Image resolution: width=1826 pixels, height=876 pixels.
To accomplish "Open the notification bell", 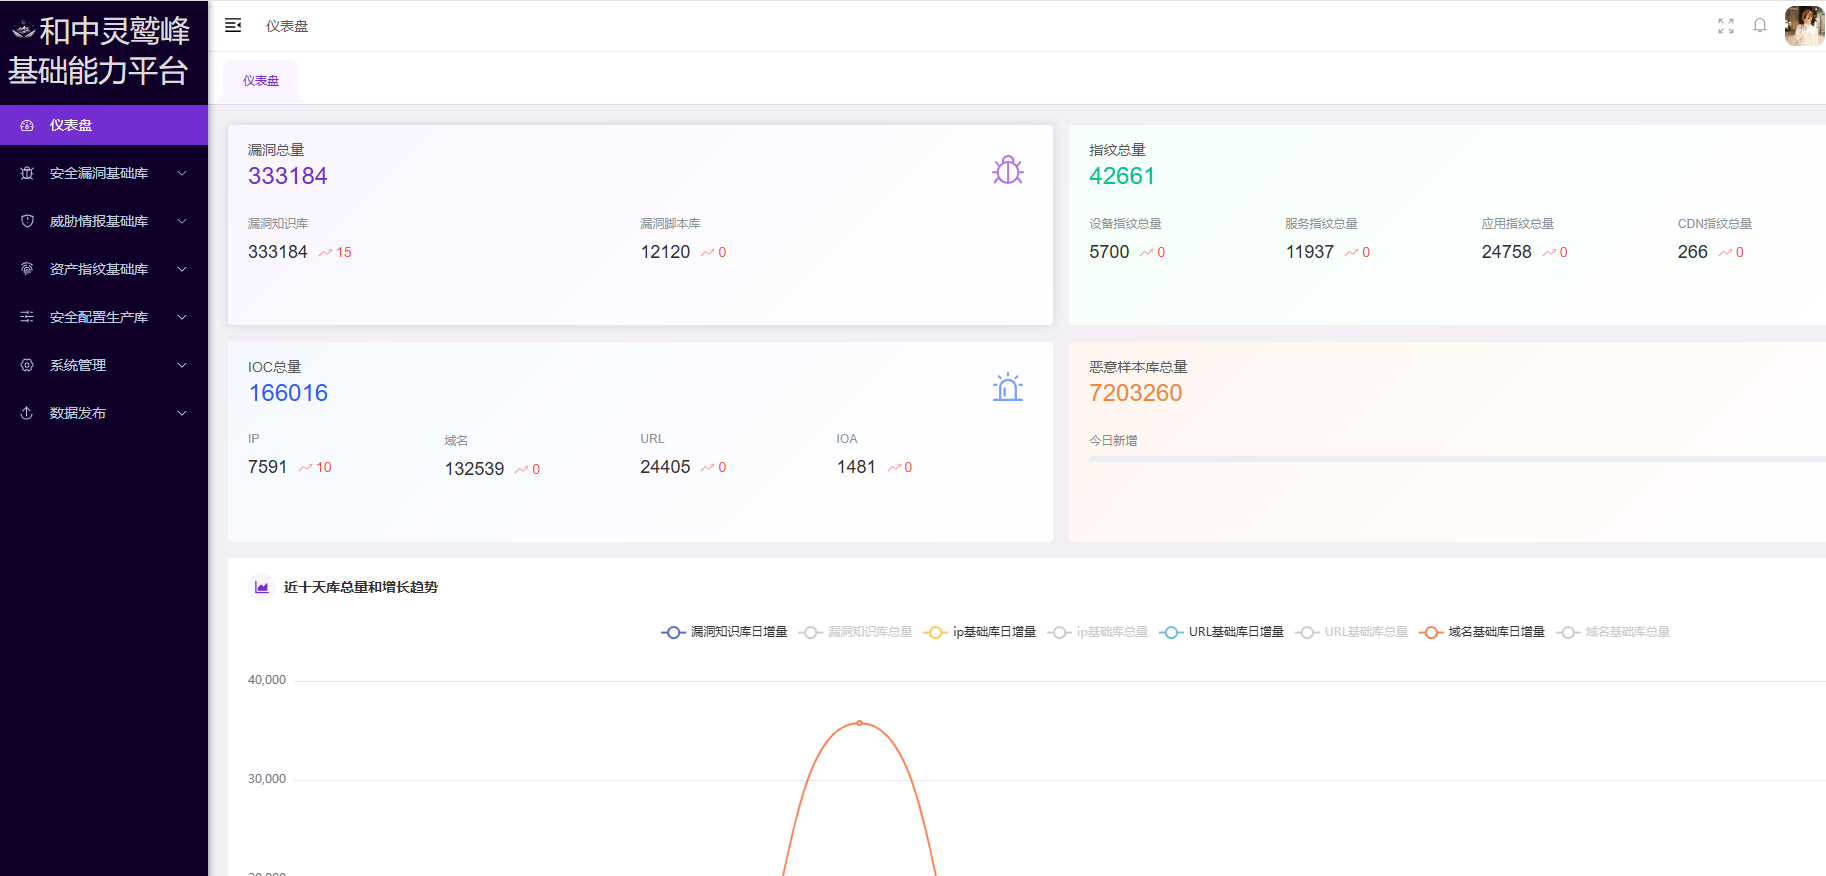I will 1759,26.
